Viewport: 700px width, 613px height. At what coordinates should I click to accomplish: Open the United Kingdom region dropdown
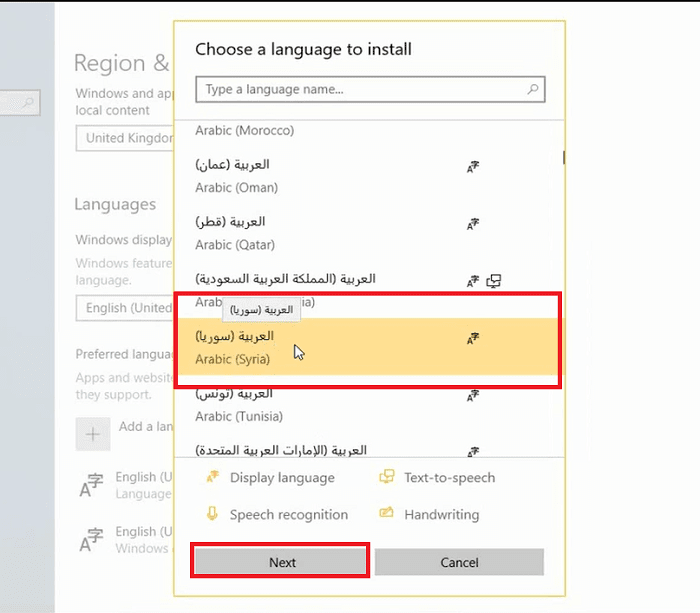click(125, 138)
